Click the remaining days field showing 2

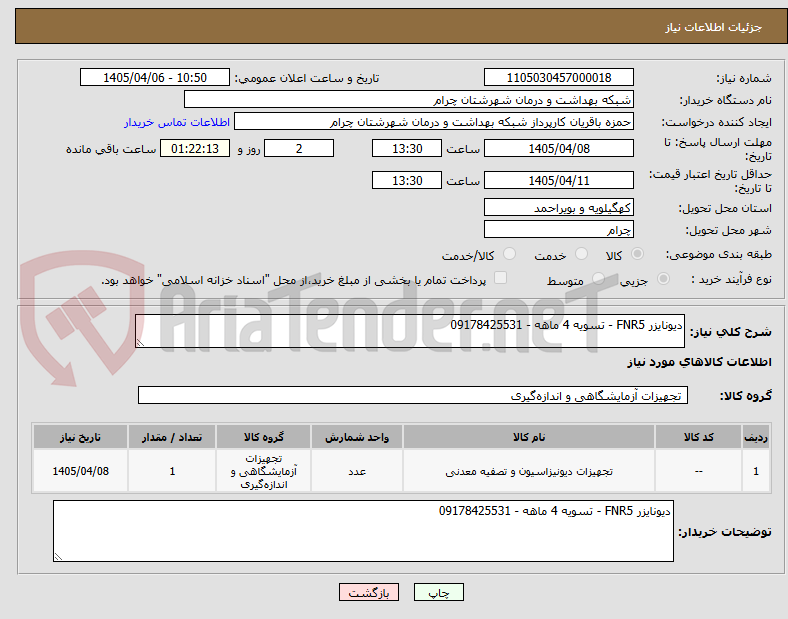pos(299,148)
